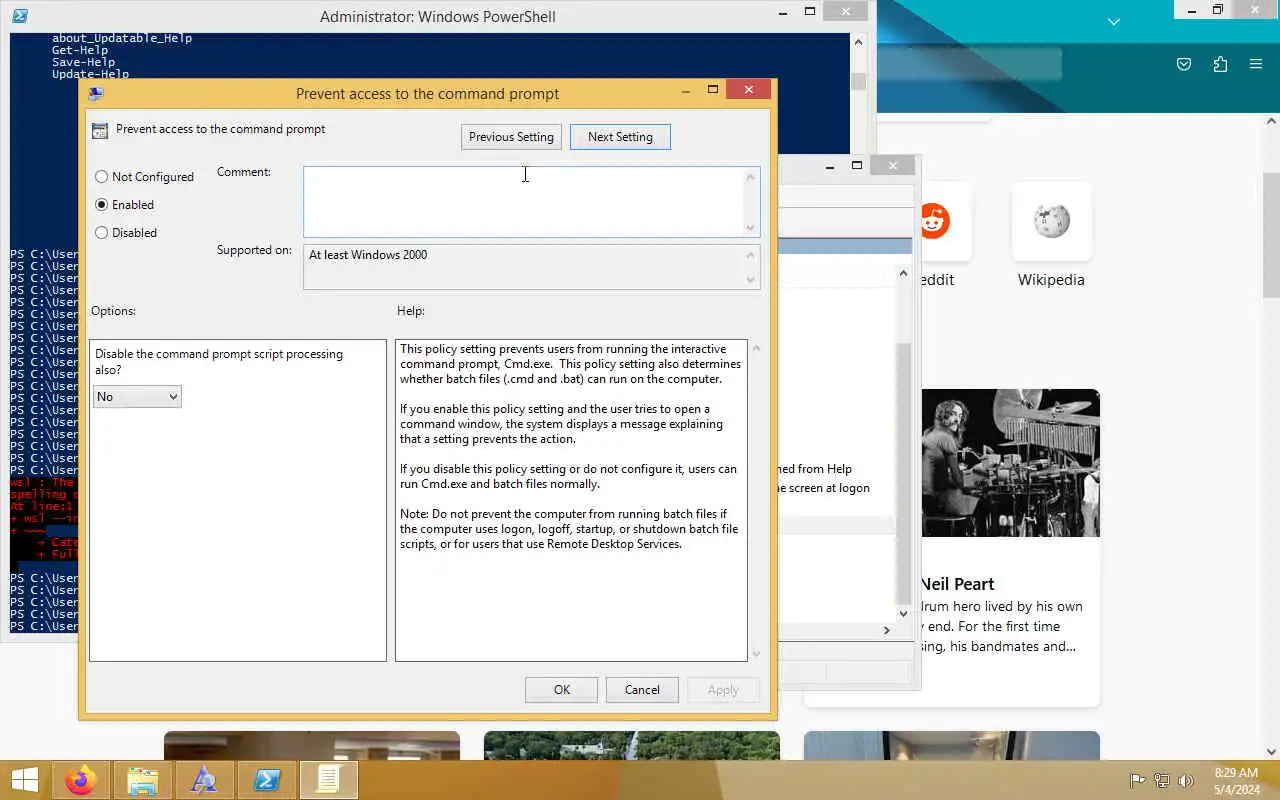Click the Firefox page scrollbar down arrow
This screenshot has width=1280, height=800.
pos(1272,751)
